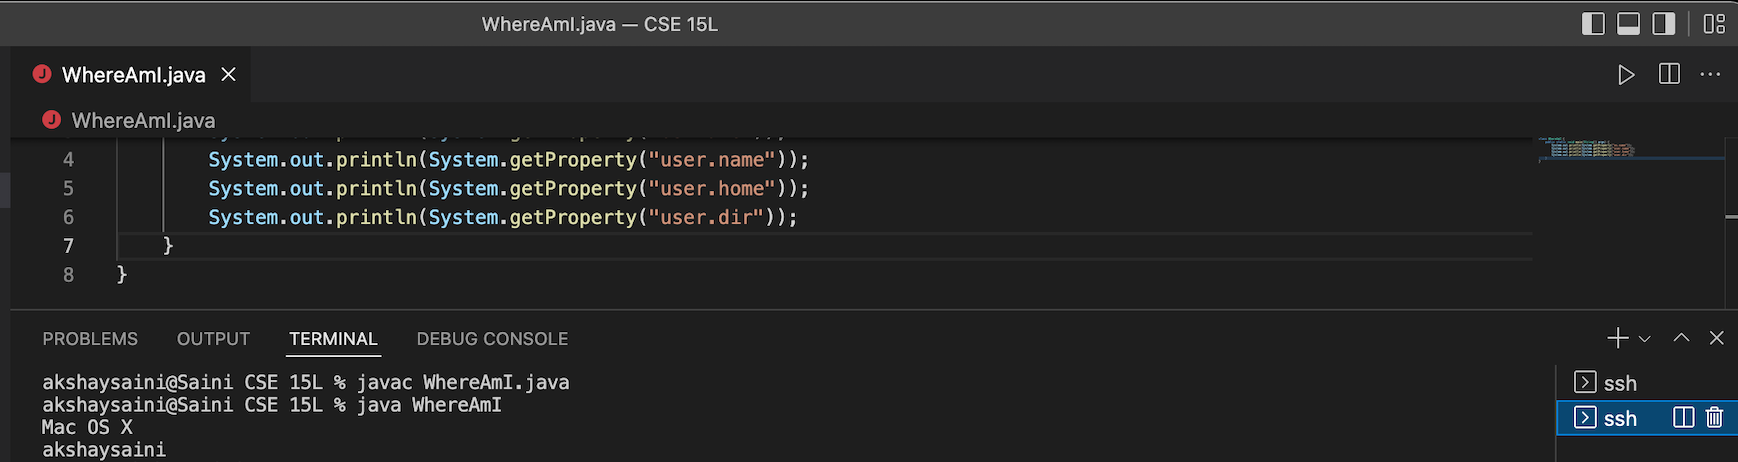Click window title 'WhereAmI.java — CSE 15L'

pyautogui.click(x=600, y=24)
